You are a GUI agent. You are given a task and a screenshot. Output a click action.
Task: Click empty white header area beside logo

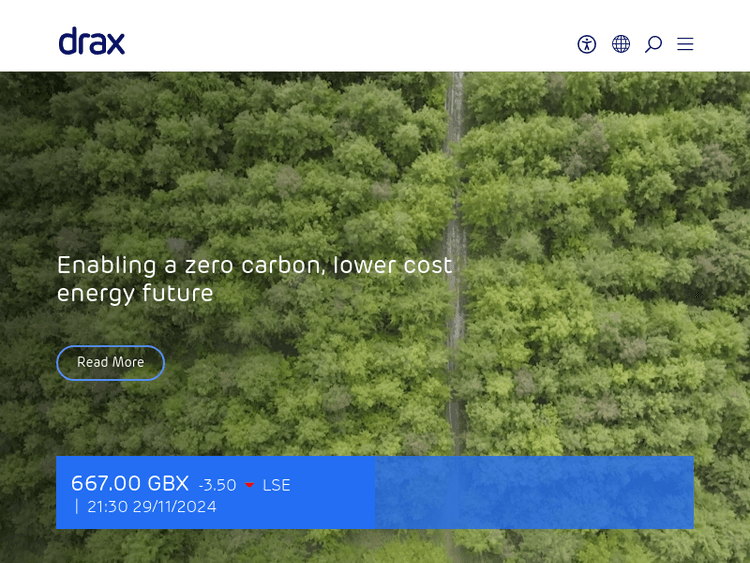tap(350, 40)
